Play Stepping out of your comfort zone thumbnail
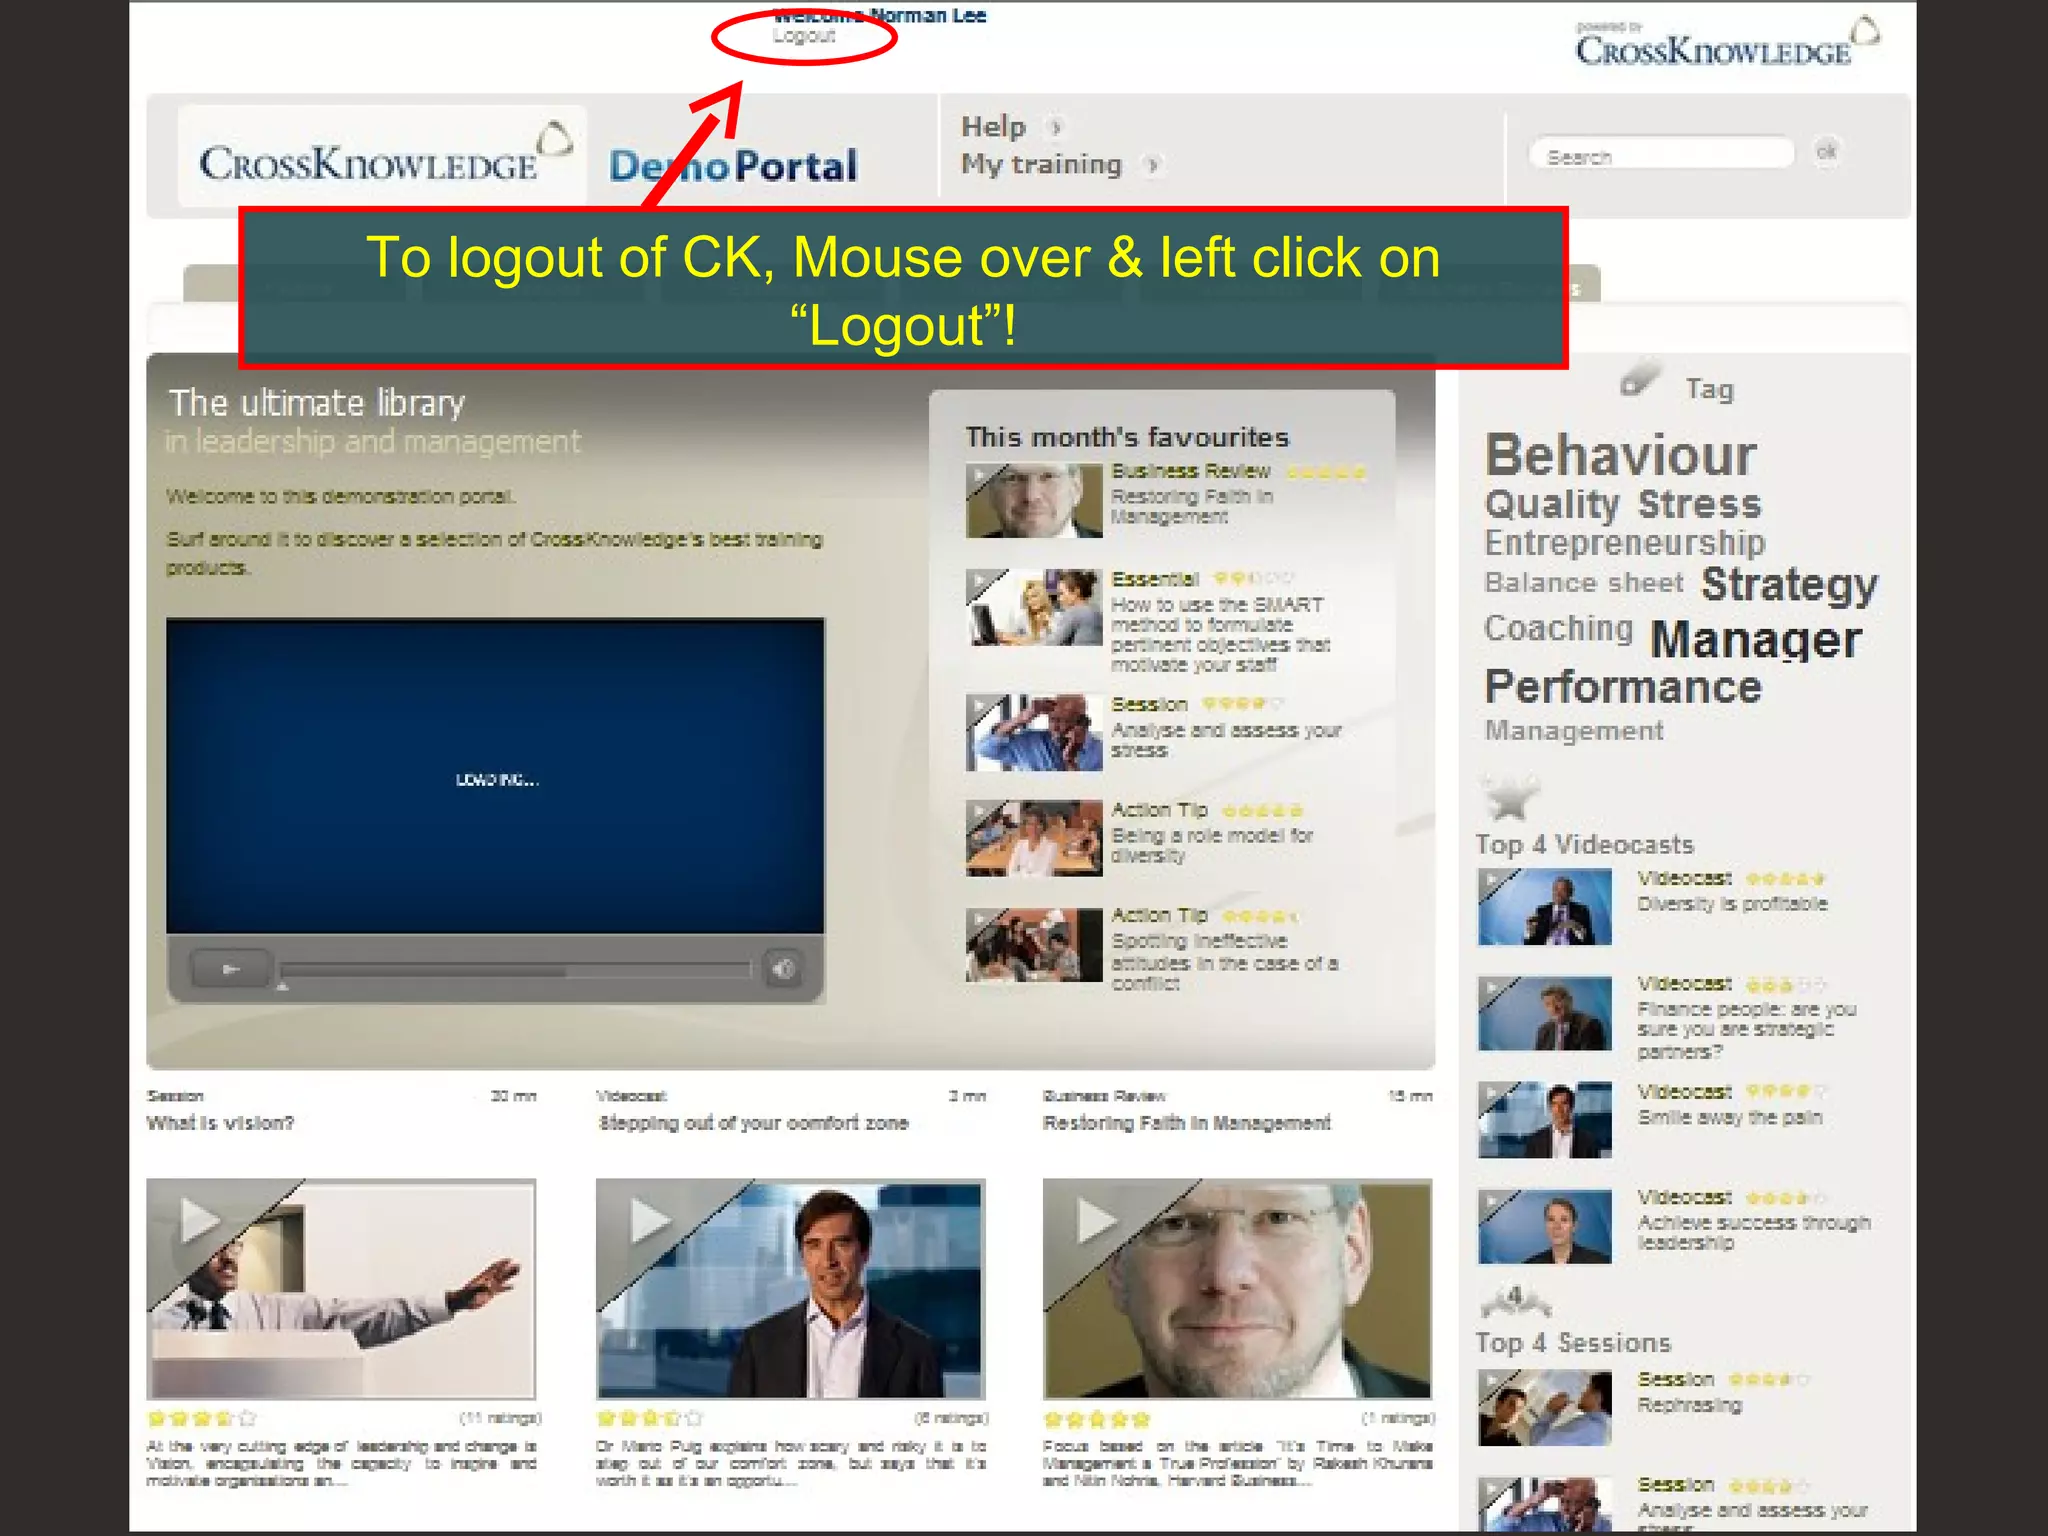This screenshot has height=1536, width=2048. click(790, 1289)
